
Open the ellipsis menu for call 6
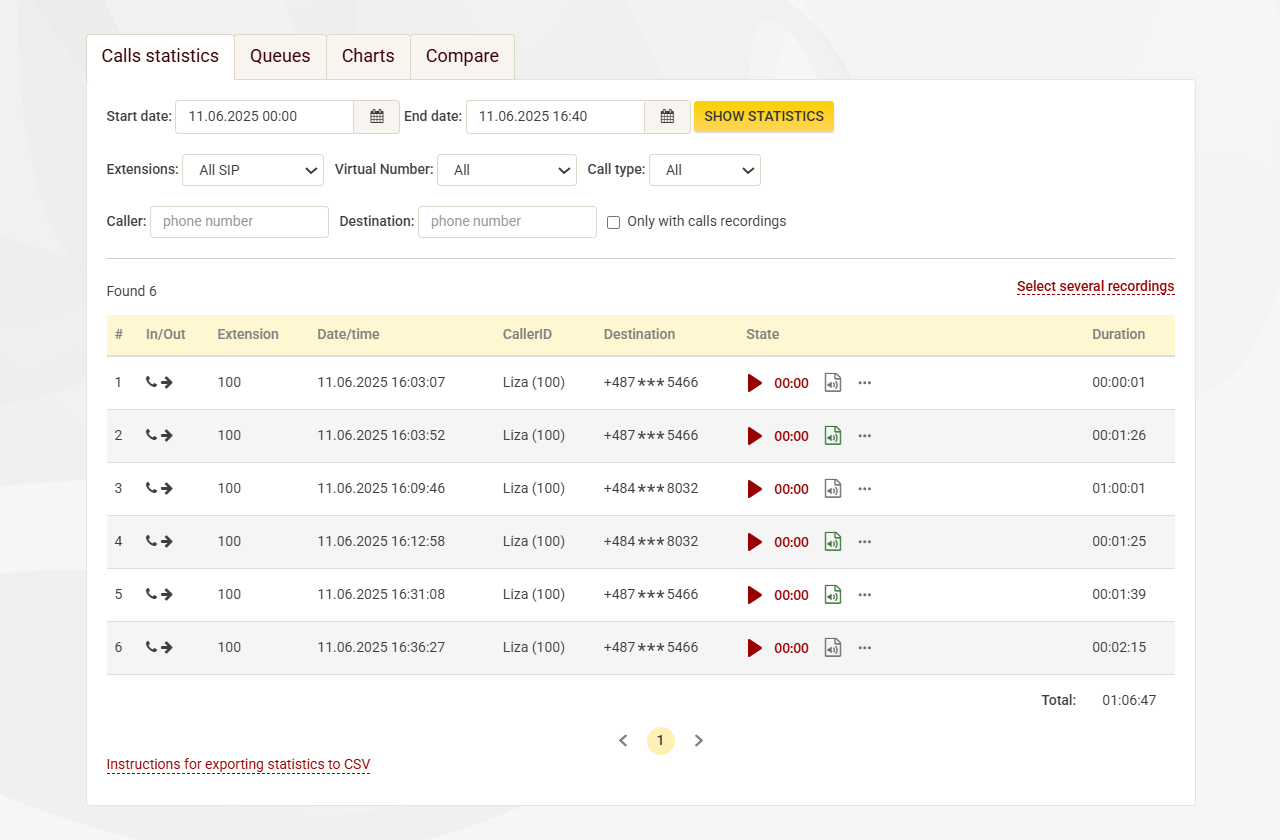click(864, 647)
